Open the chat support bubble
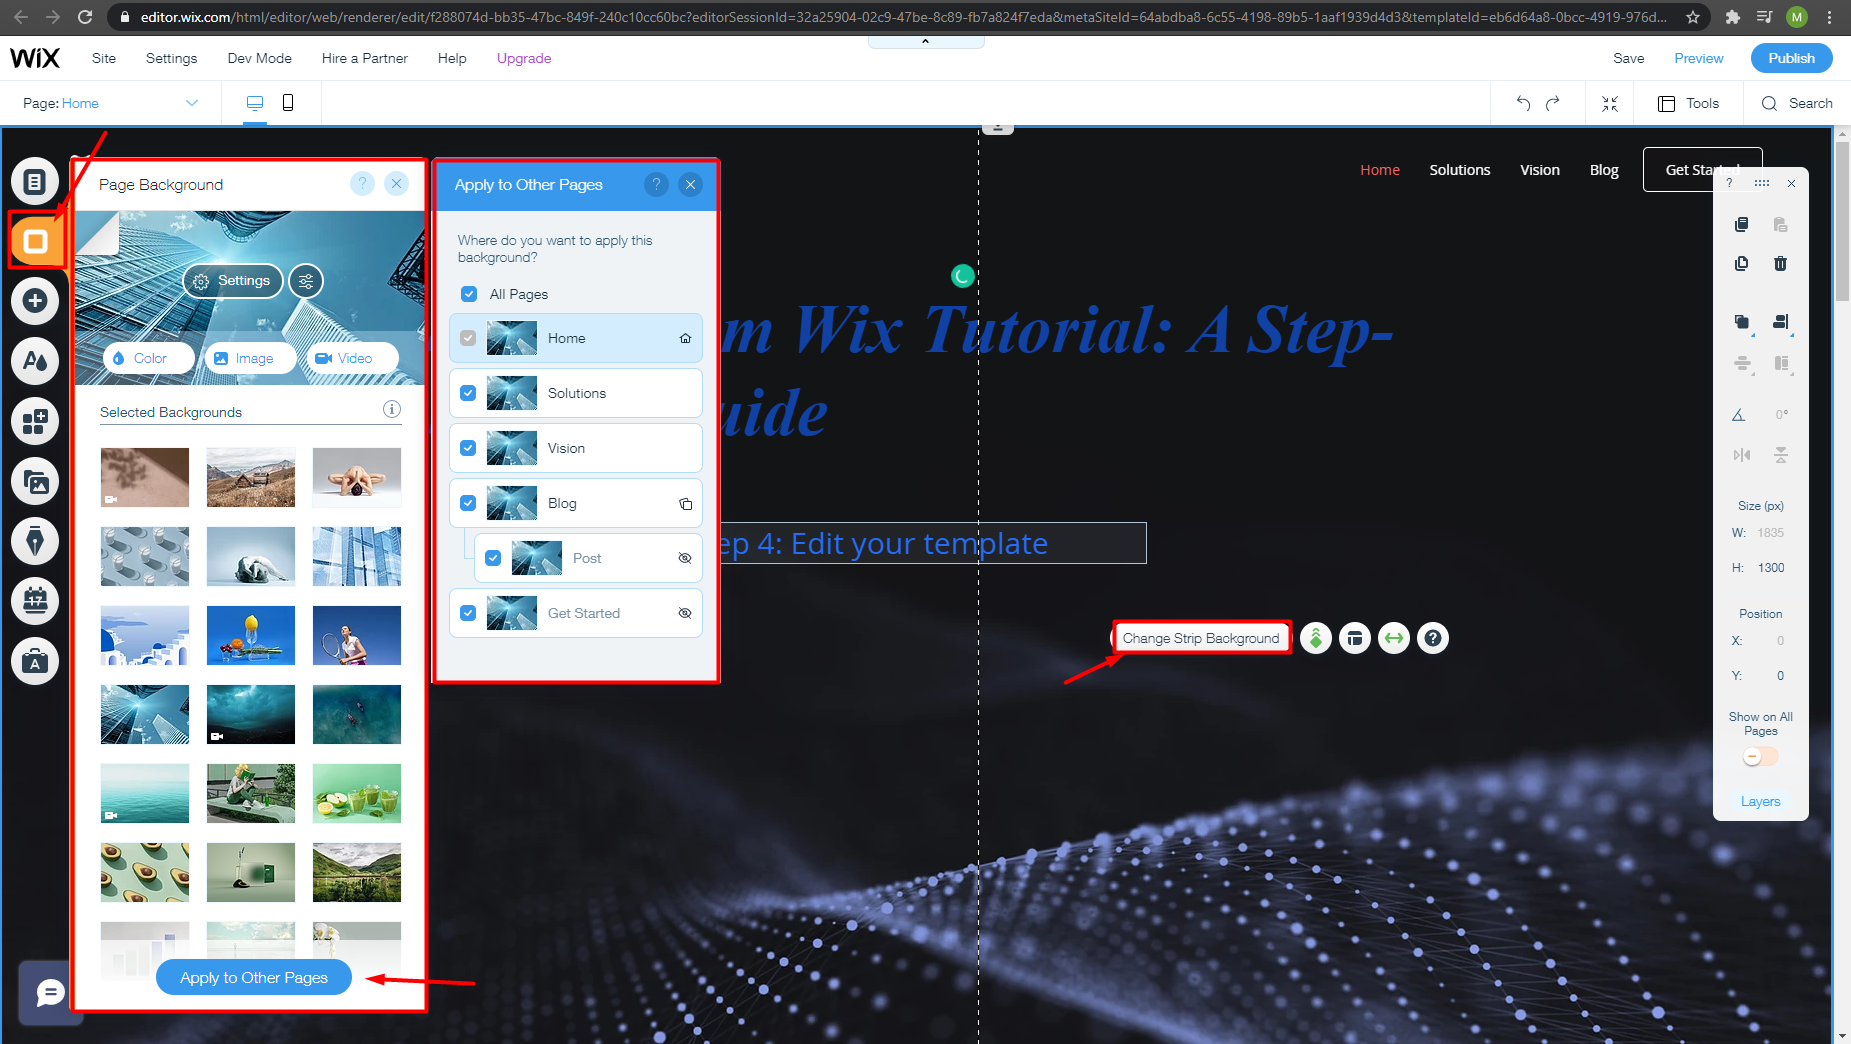Image resolution: width=1851 pixels, height=1044 pixels. coord(49,992)
